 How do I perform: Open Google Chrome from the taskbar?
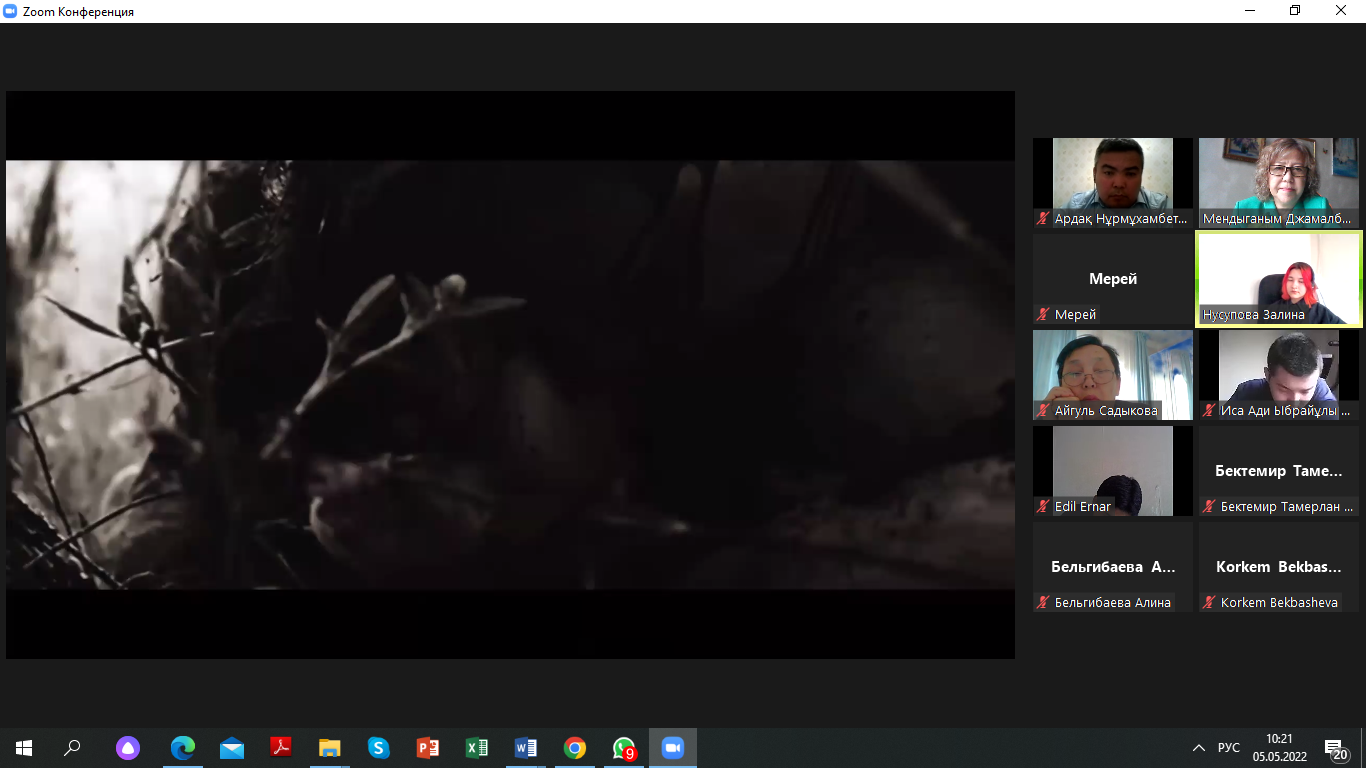[x=574, y=748]
